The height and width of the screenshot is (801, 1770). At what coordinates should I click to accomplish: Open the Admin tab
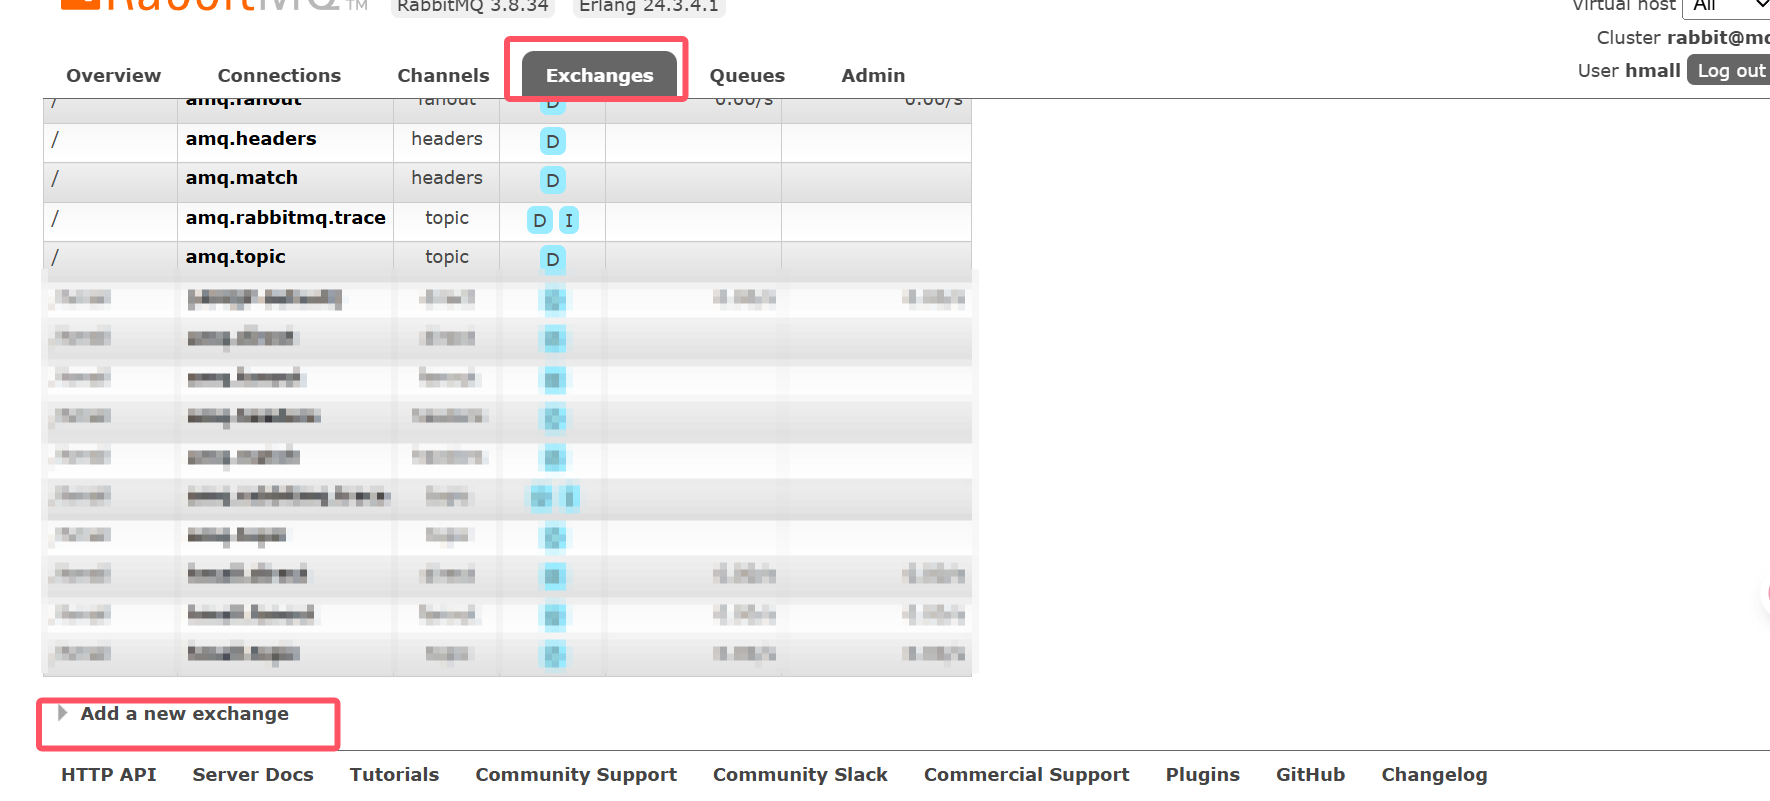(873, 76)
